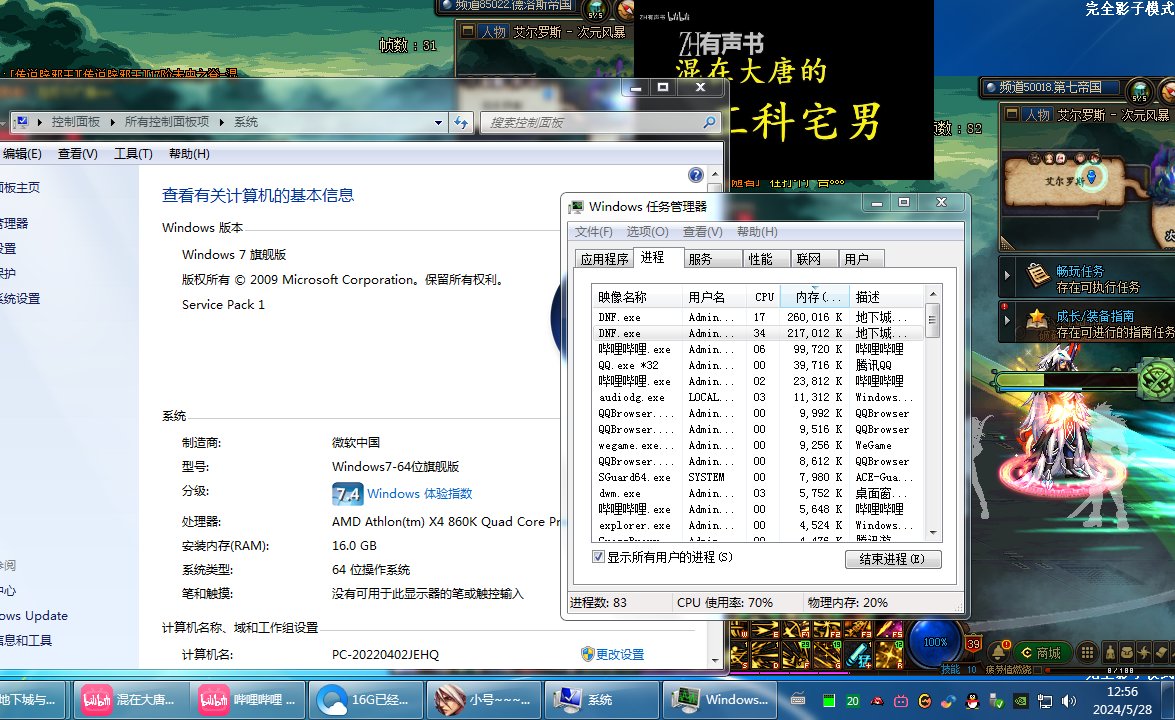
Task: Expand the 成长/装备指南 panel arrow
Action: pyautogui.click(x=1007, y=321)
